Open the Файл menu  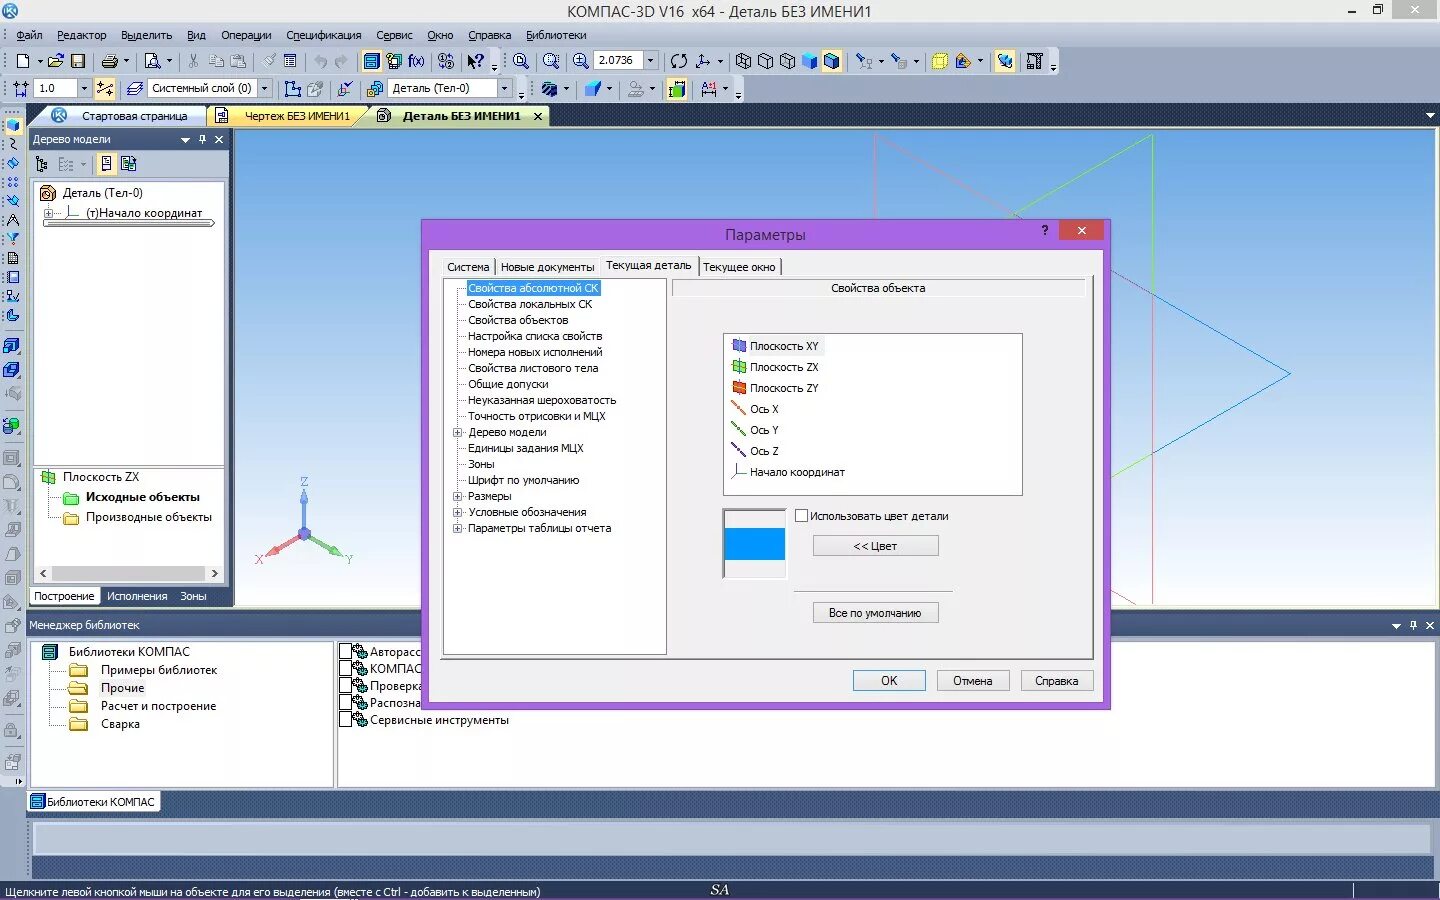[29, 35]
